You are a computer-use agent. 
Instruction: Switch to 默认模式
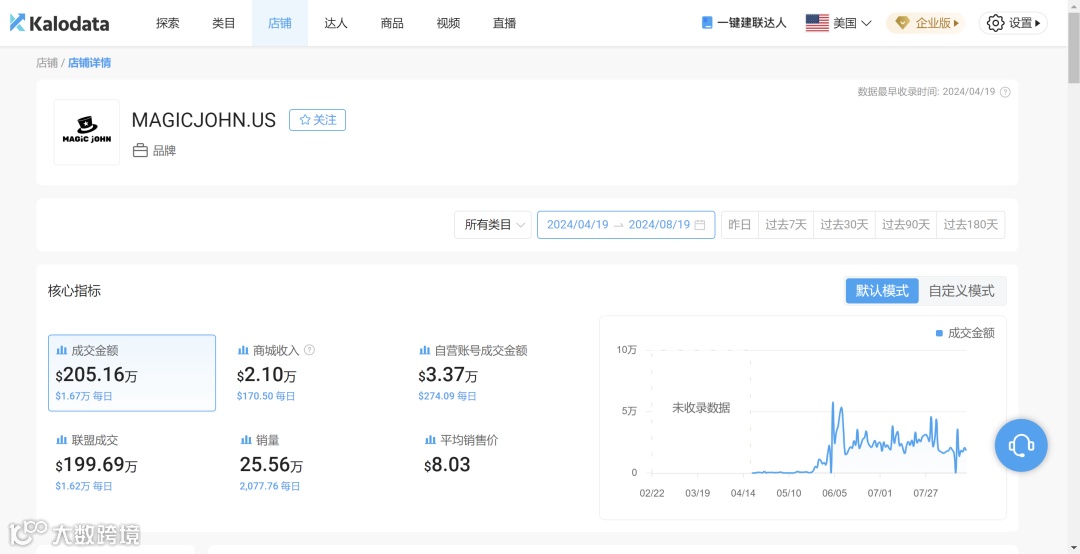coord(882,291)
